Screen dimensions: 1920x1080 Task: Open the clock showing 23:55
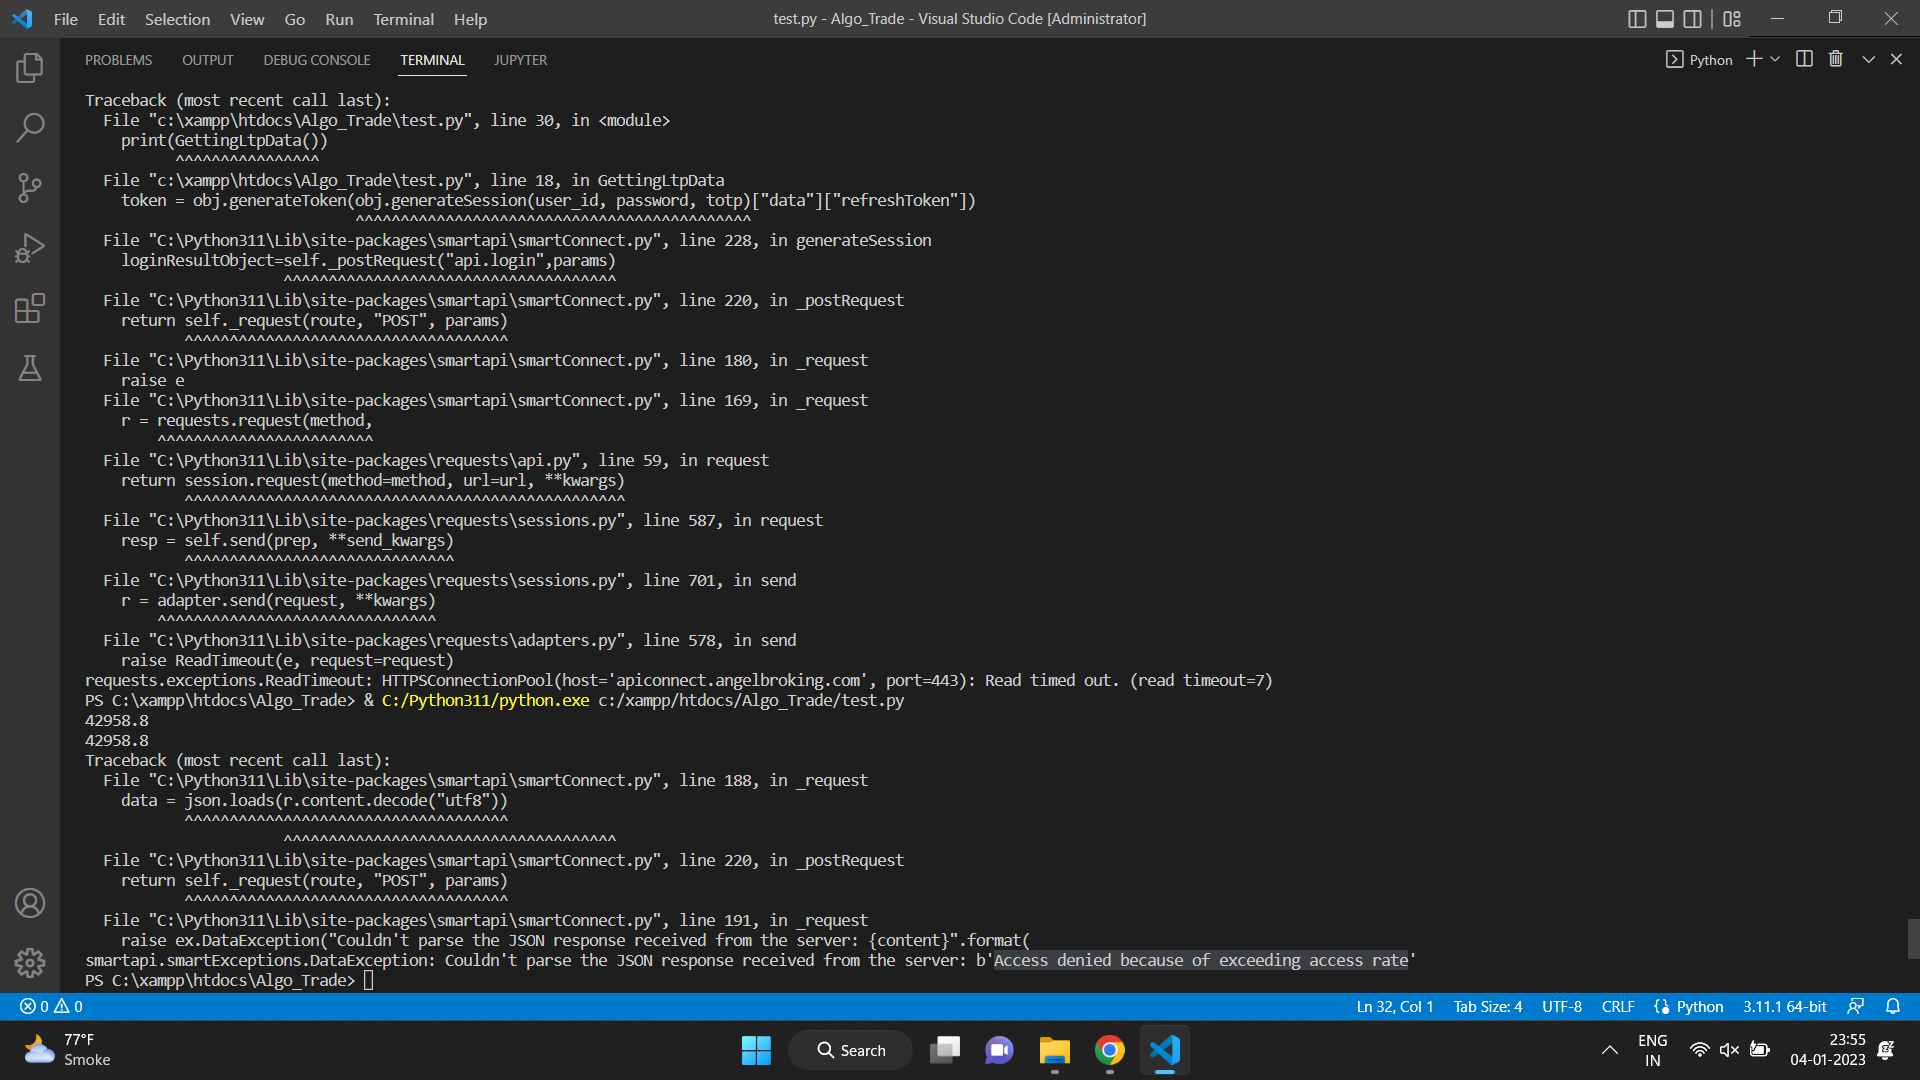click(1828, 1050)
